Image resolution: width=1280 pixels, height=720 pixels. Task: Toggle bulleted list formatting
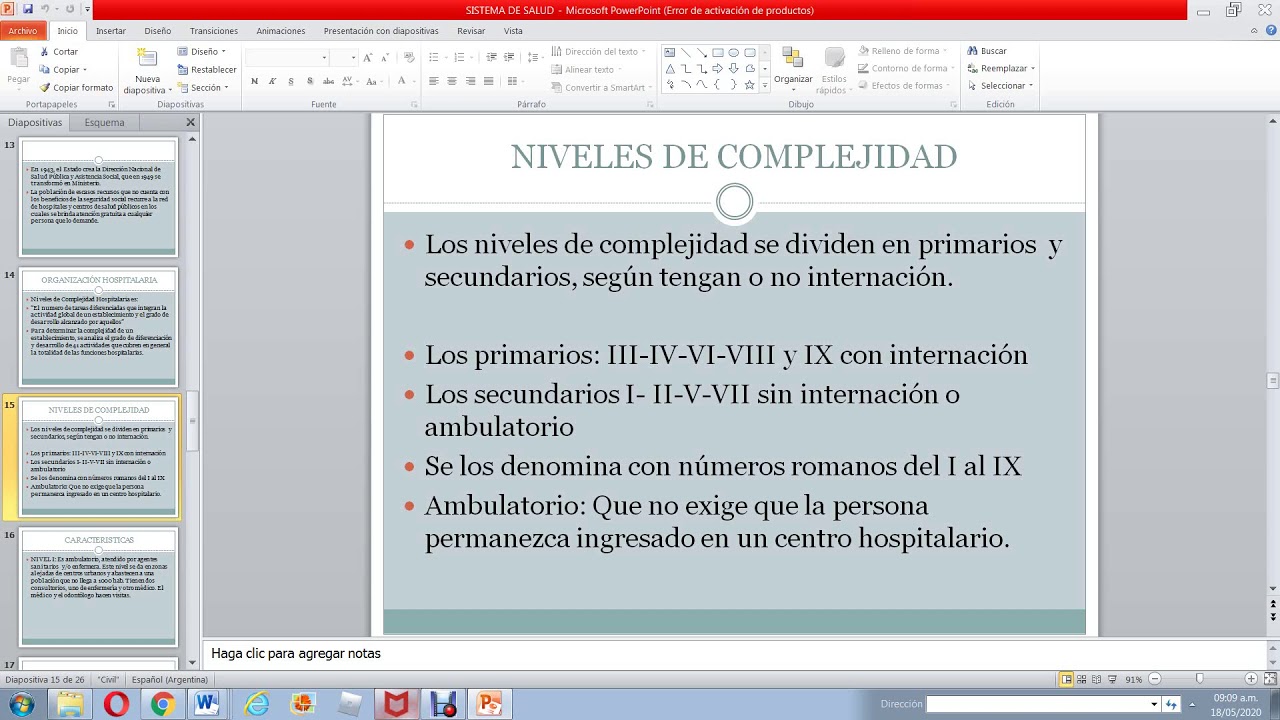tap(433, 58)
